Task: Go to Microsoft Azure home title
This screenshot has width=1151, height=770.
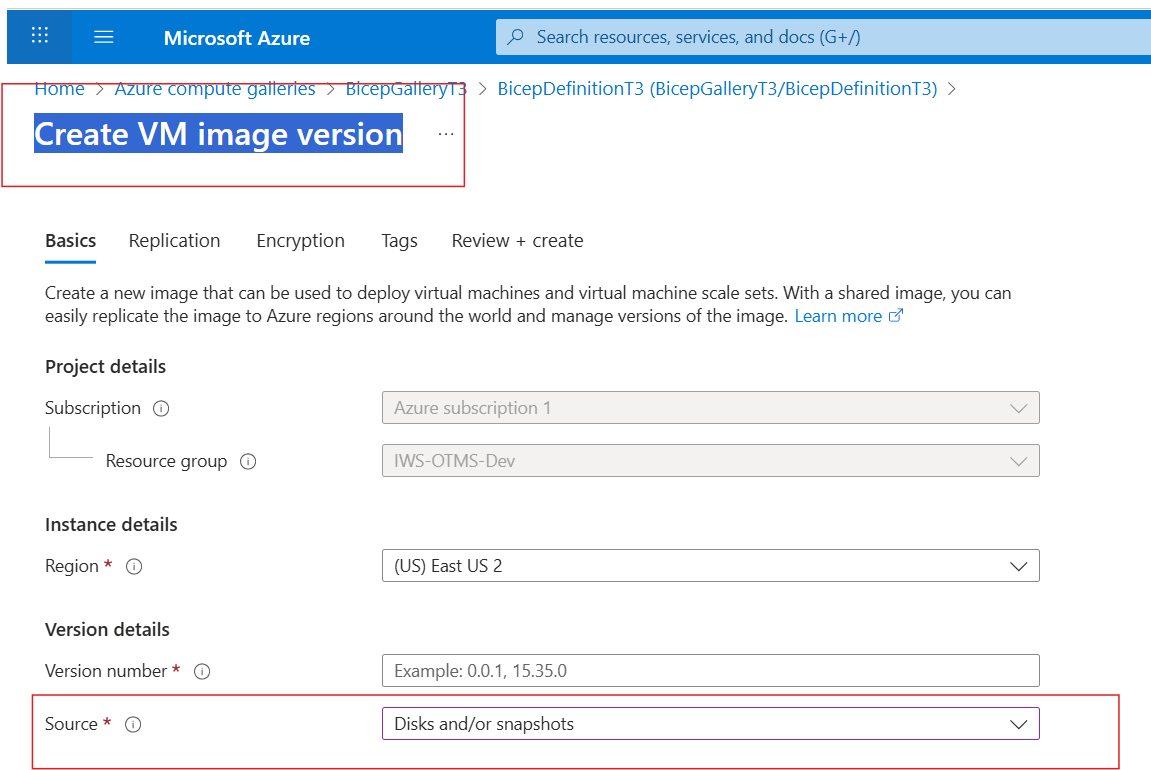Action: (x=236, y=38)
